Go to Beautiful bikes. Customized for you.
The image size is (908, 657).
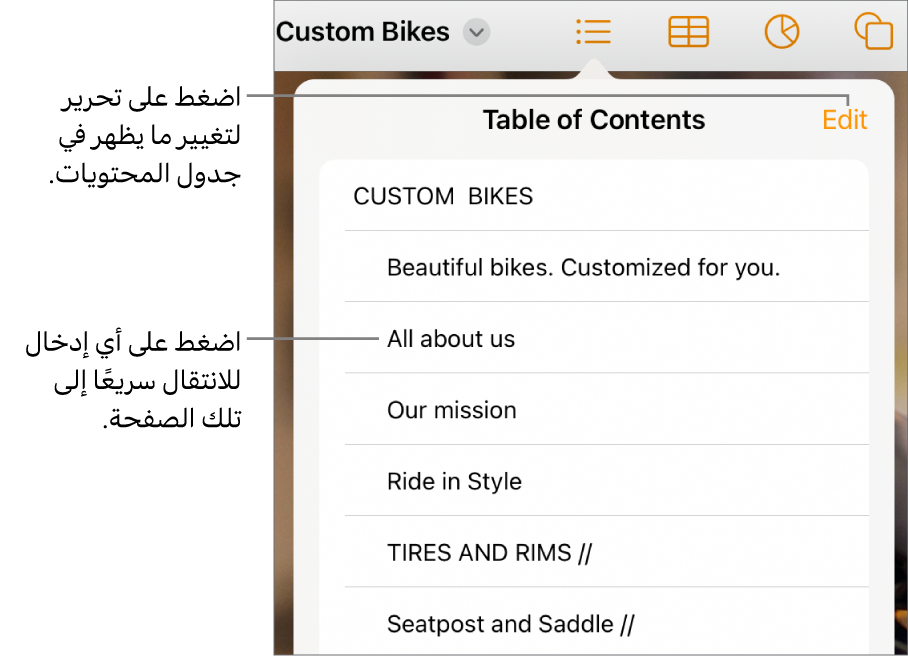point(583,268)
